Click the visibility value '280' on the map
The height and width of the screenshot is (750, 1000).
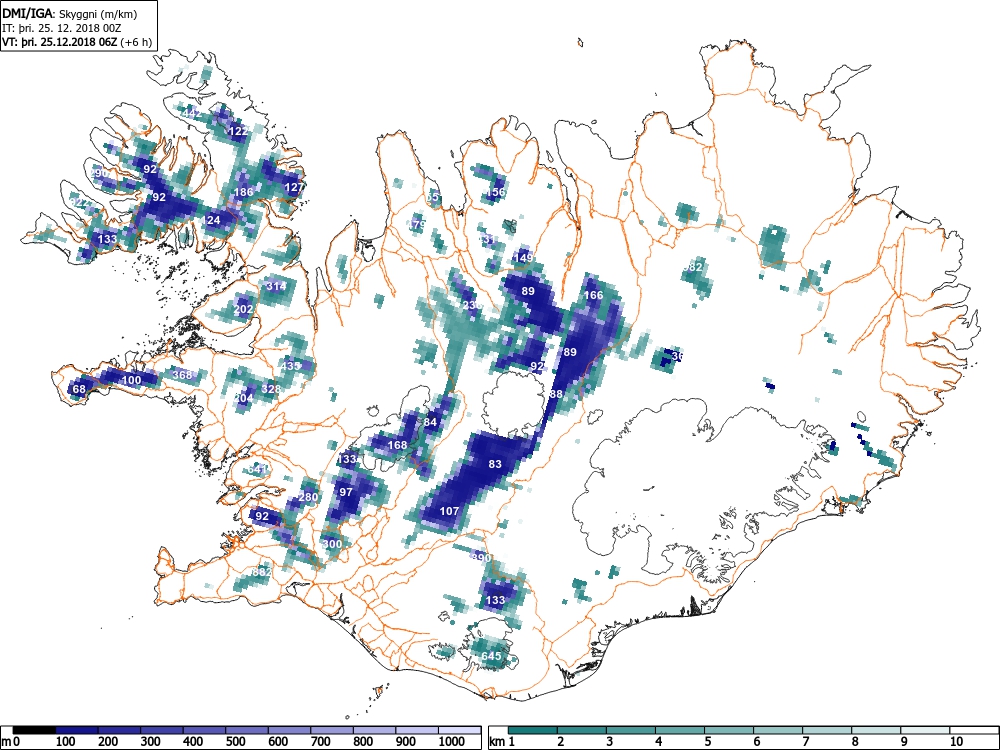point(308,497)
